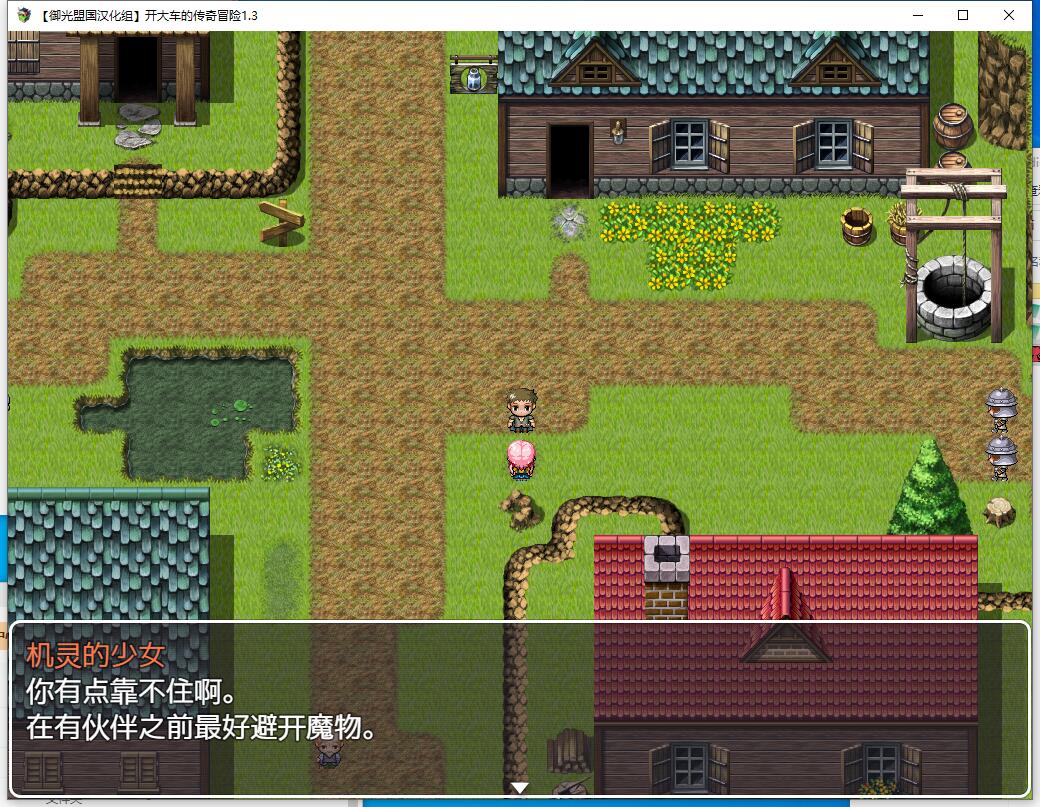Click the orange speaker name 机灵的少女

coord(95,656)
